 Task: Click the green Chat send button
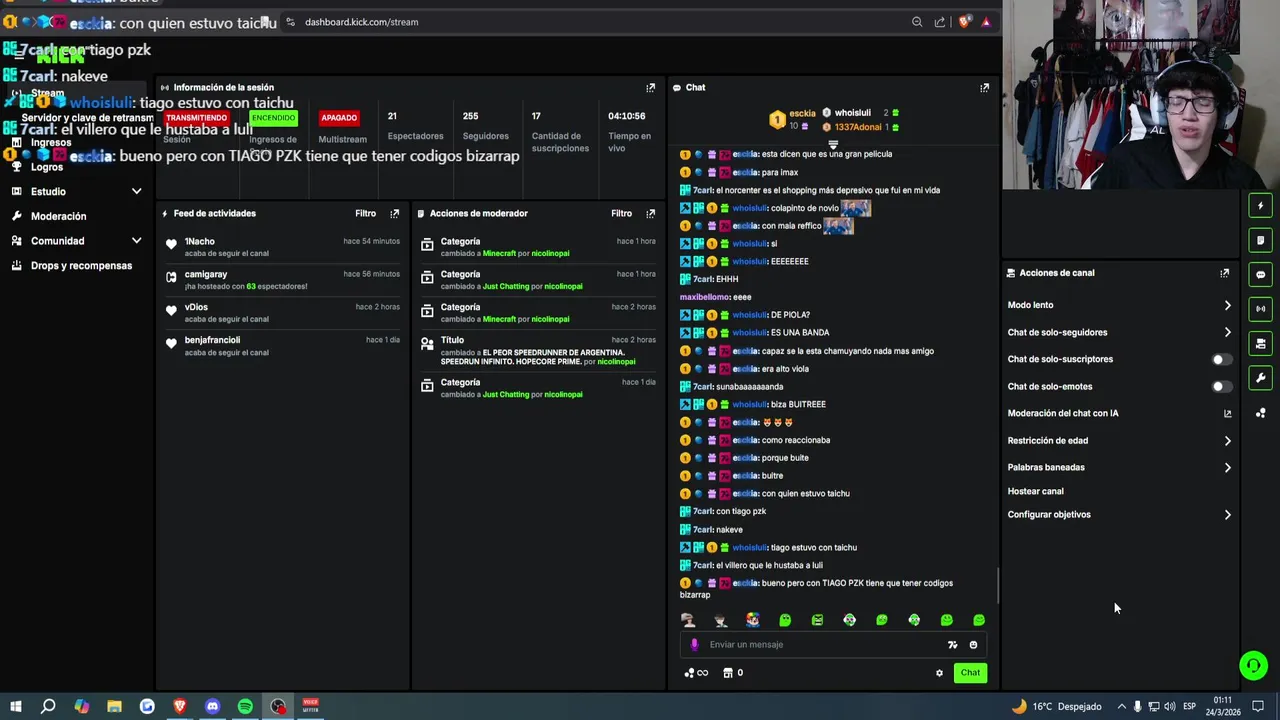970,673
